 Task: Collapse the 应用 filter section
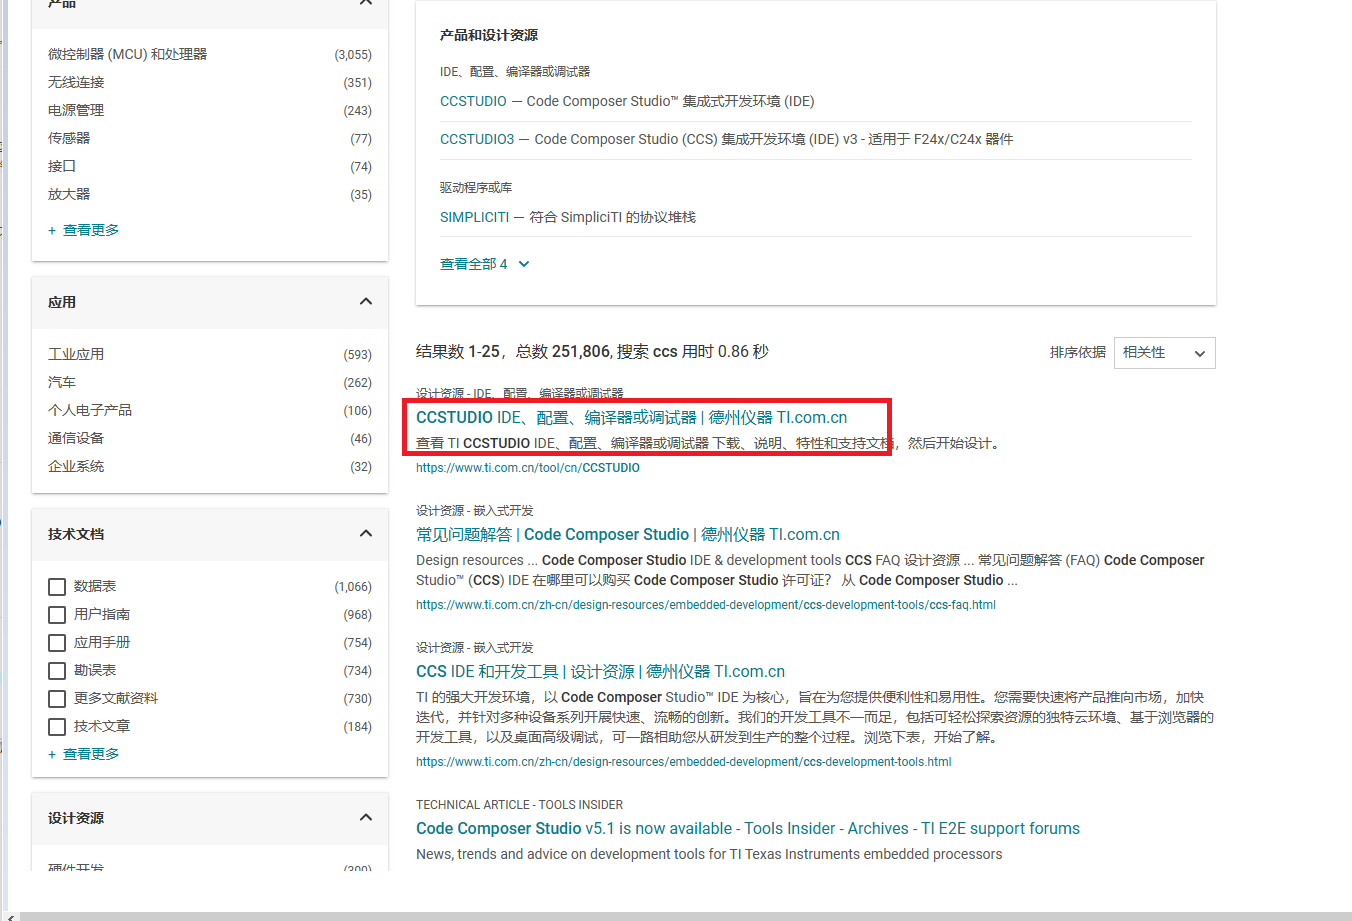(x=366, y=301)
